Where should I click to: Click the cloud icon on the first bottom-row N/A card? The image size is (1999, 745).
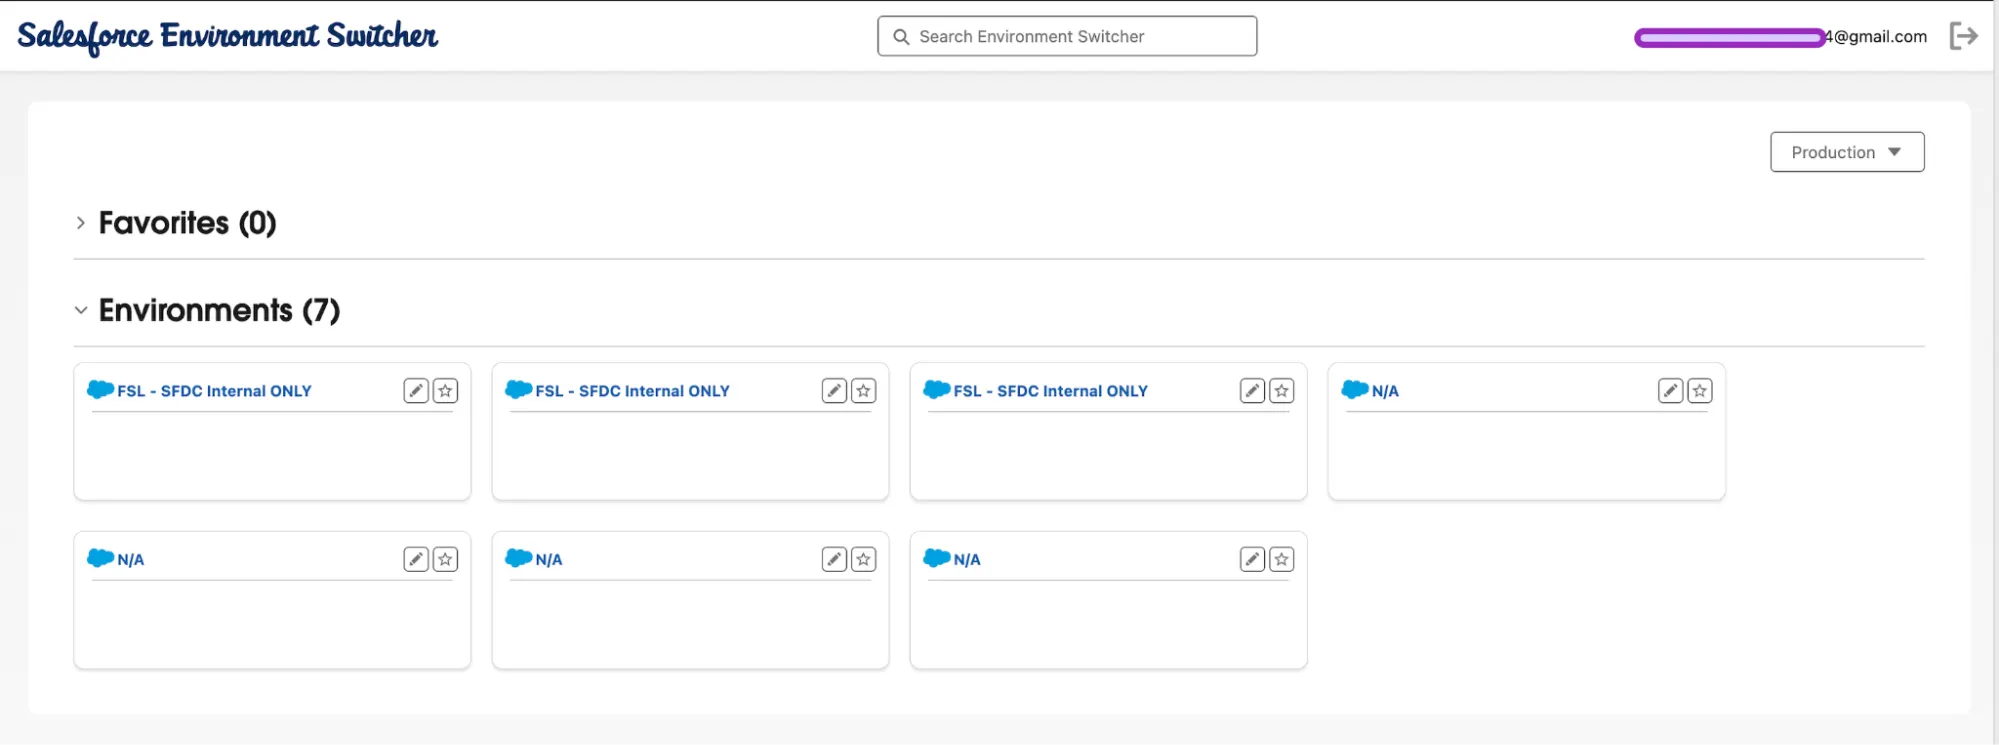coord(101,559)
